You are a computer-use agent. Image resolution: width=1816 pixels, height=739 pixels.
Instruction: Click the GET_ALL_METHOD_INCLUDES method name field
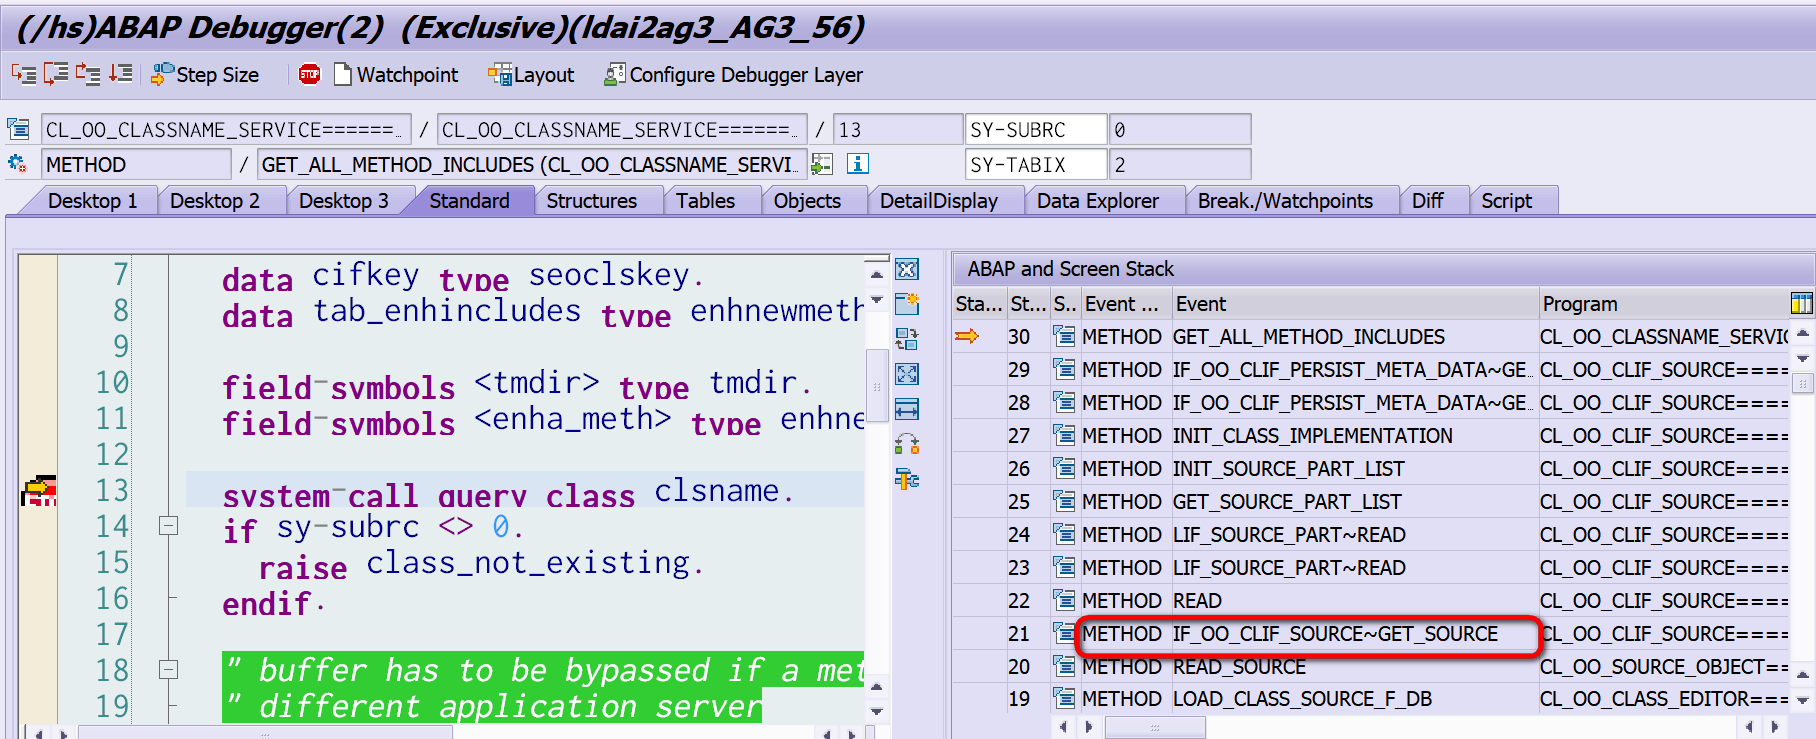click(x=531, y=165)
